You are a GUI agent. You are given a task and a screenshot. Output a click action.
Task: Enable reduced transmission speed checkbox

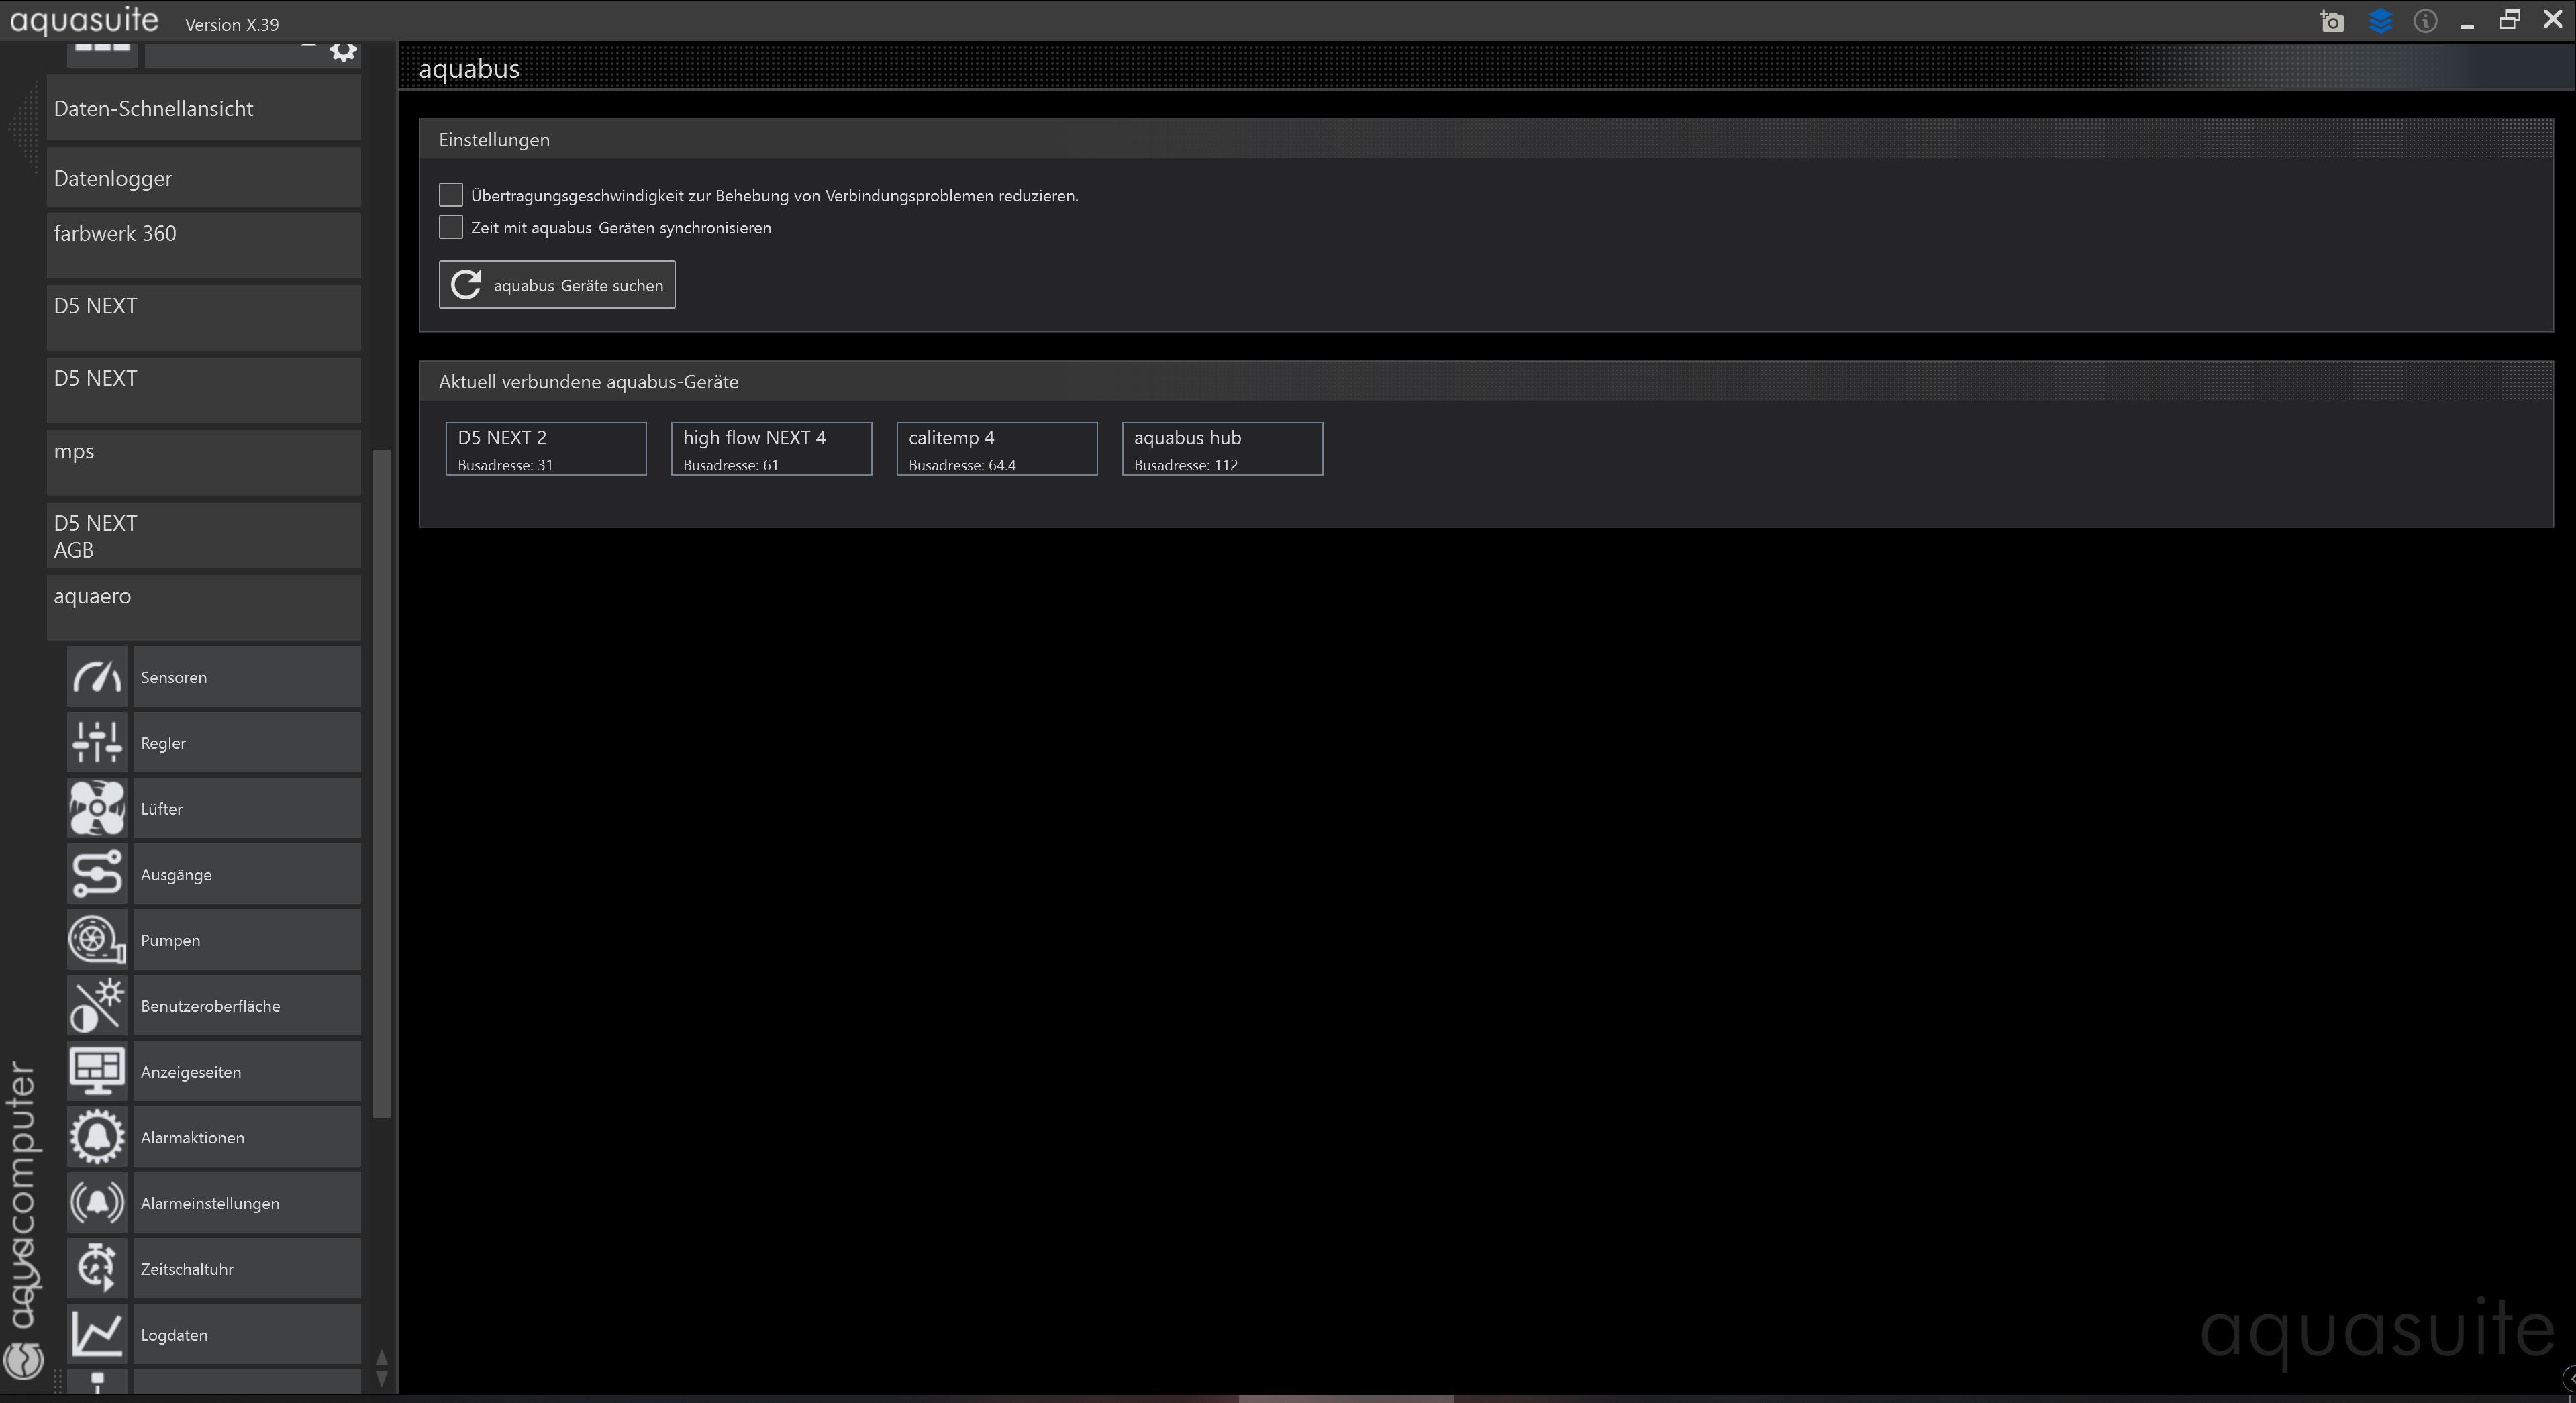(x=451, y=195)
